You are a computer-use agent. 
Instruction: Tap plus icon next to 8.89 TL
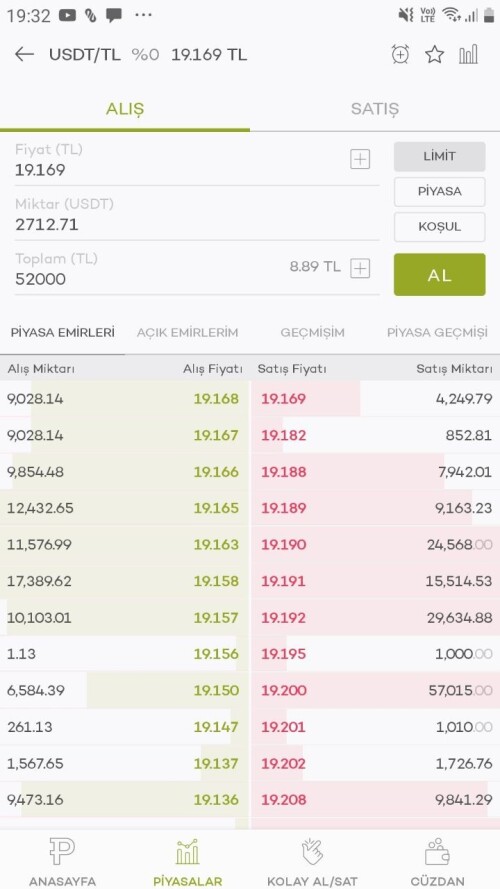tap(360, 268)
